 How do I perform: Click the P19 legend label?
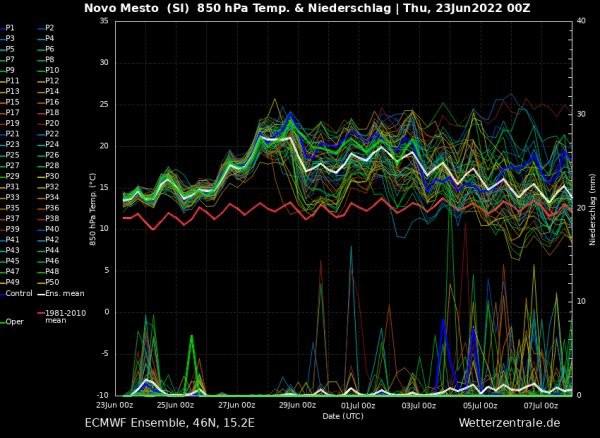point(12,123)
